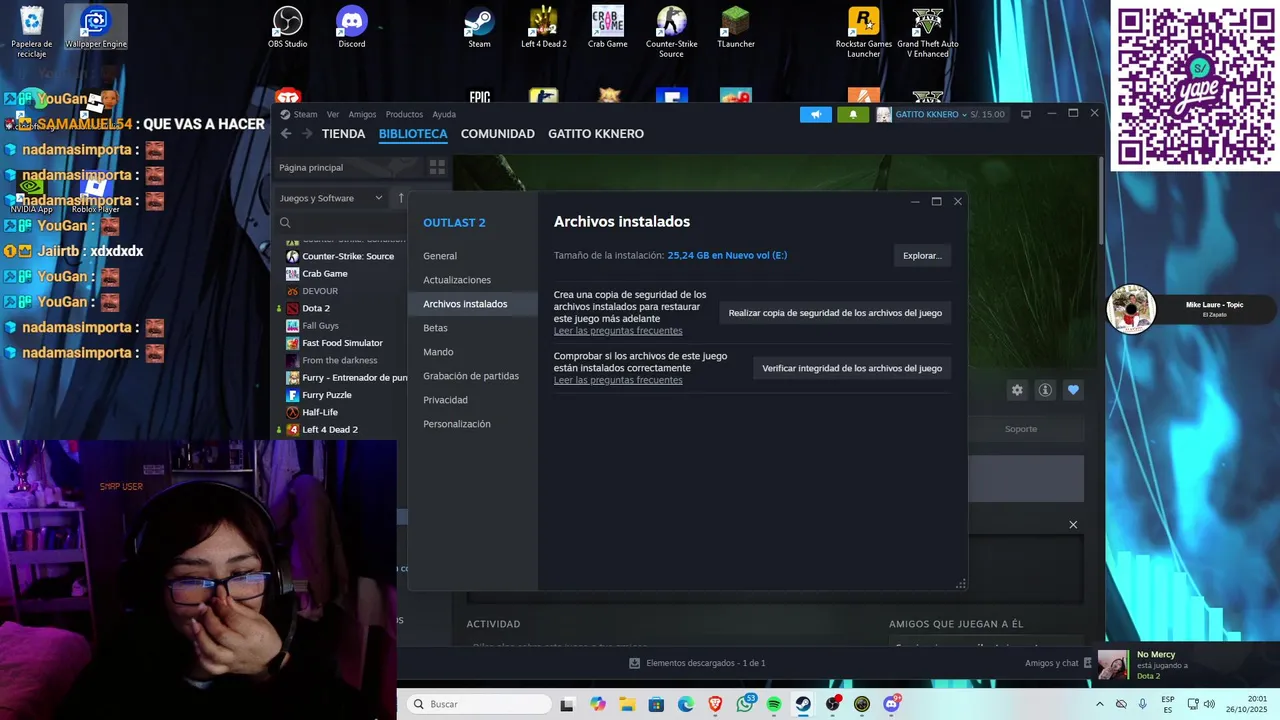Open FAQ link under verify files description
This screenshot has height=720, width=1280.
(x=618, y=380)
